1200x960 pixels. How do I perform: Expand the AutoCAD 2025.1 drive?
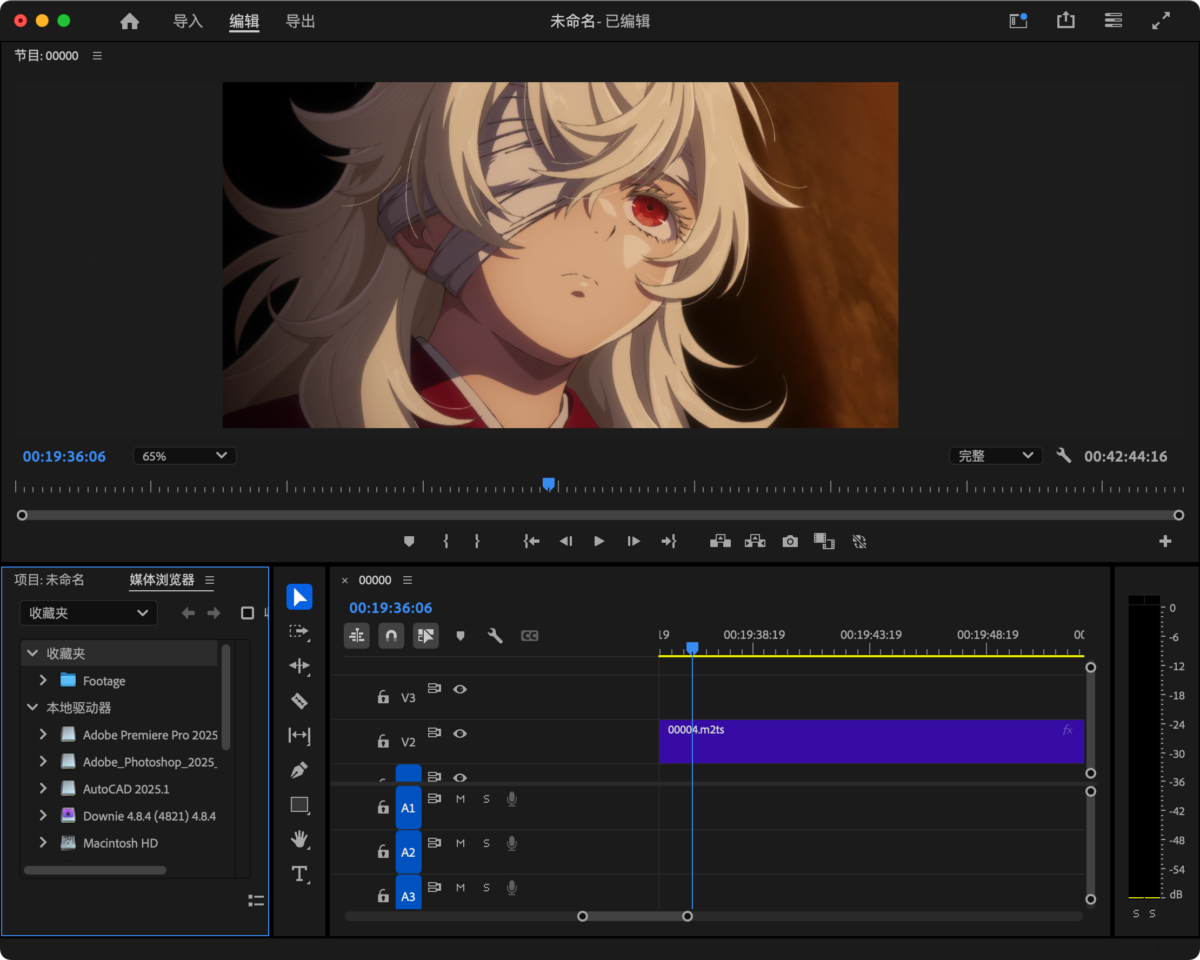click(x=43, y=788)
